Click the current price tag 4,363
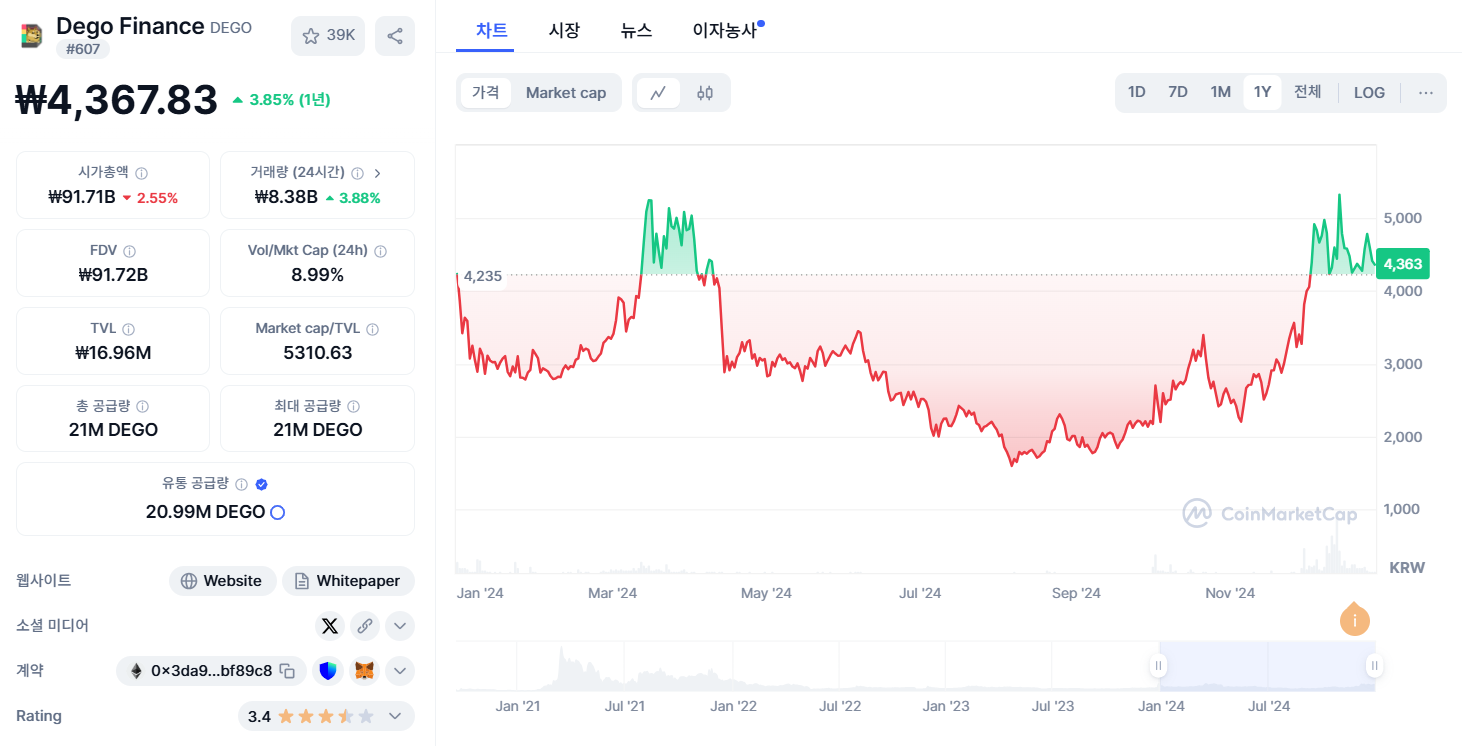 [x=1403, y=264]
